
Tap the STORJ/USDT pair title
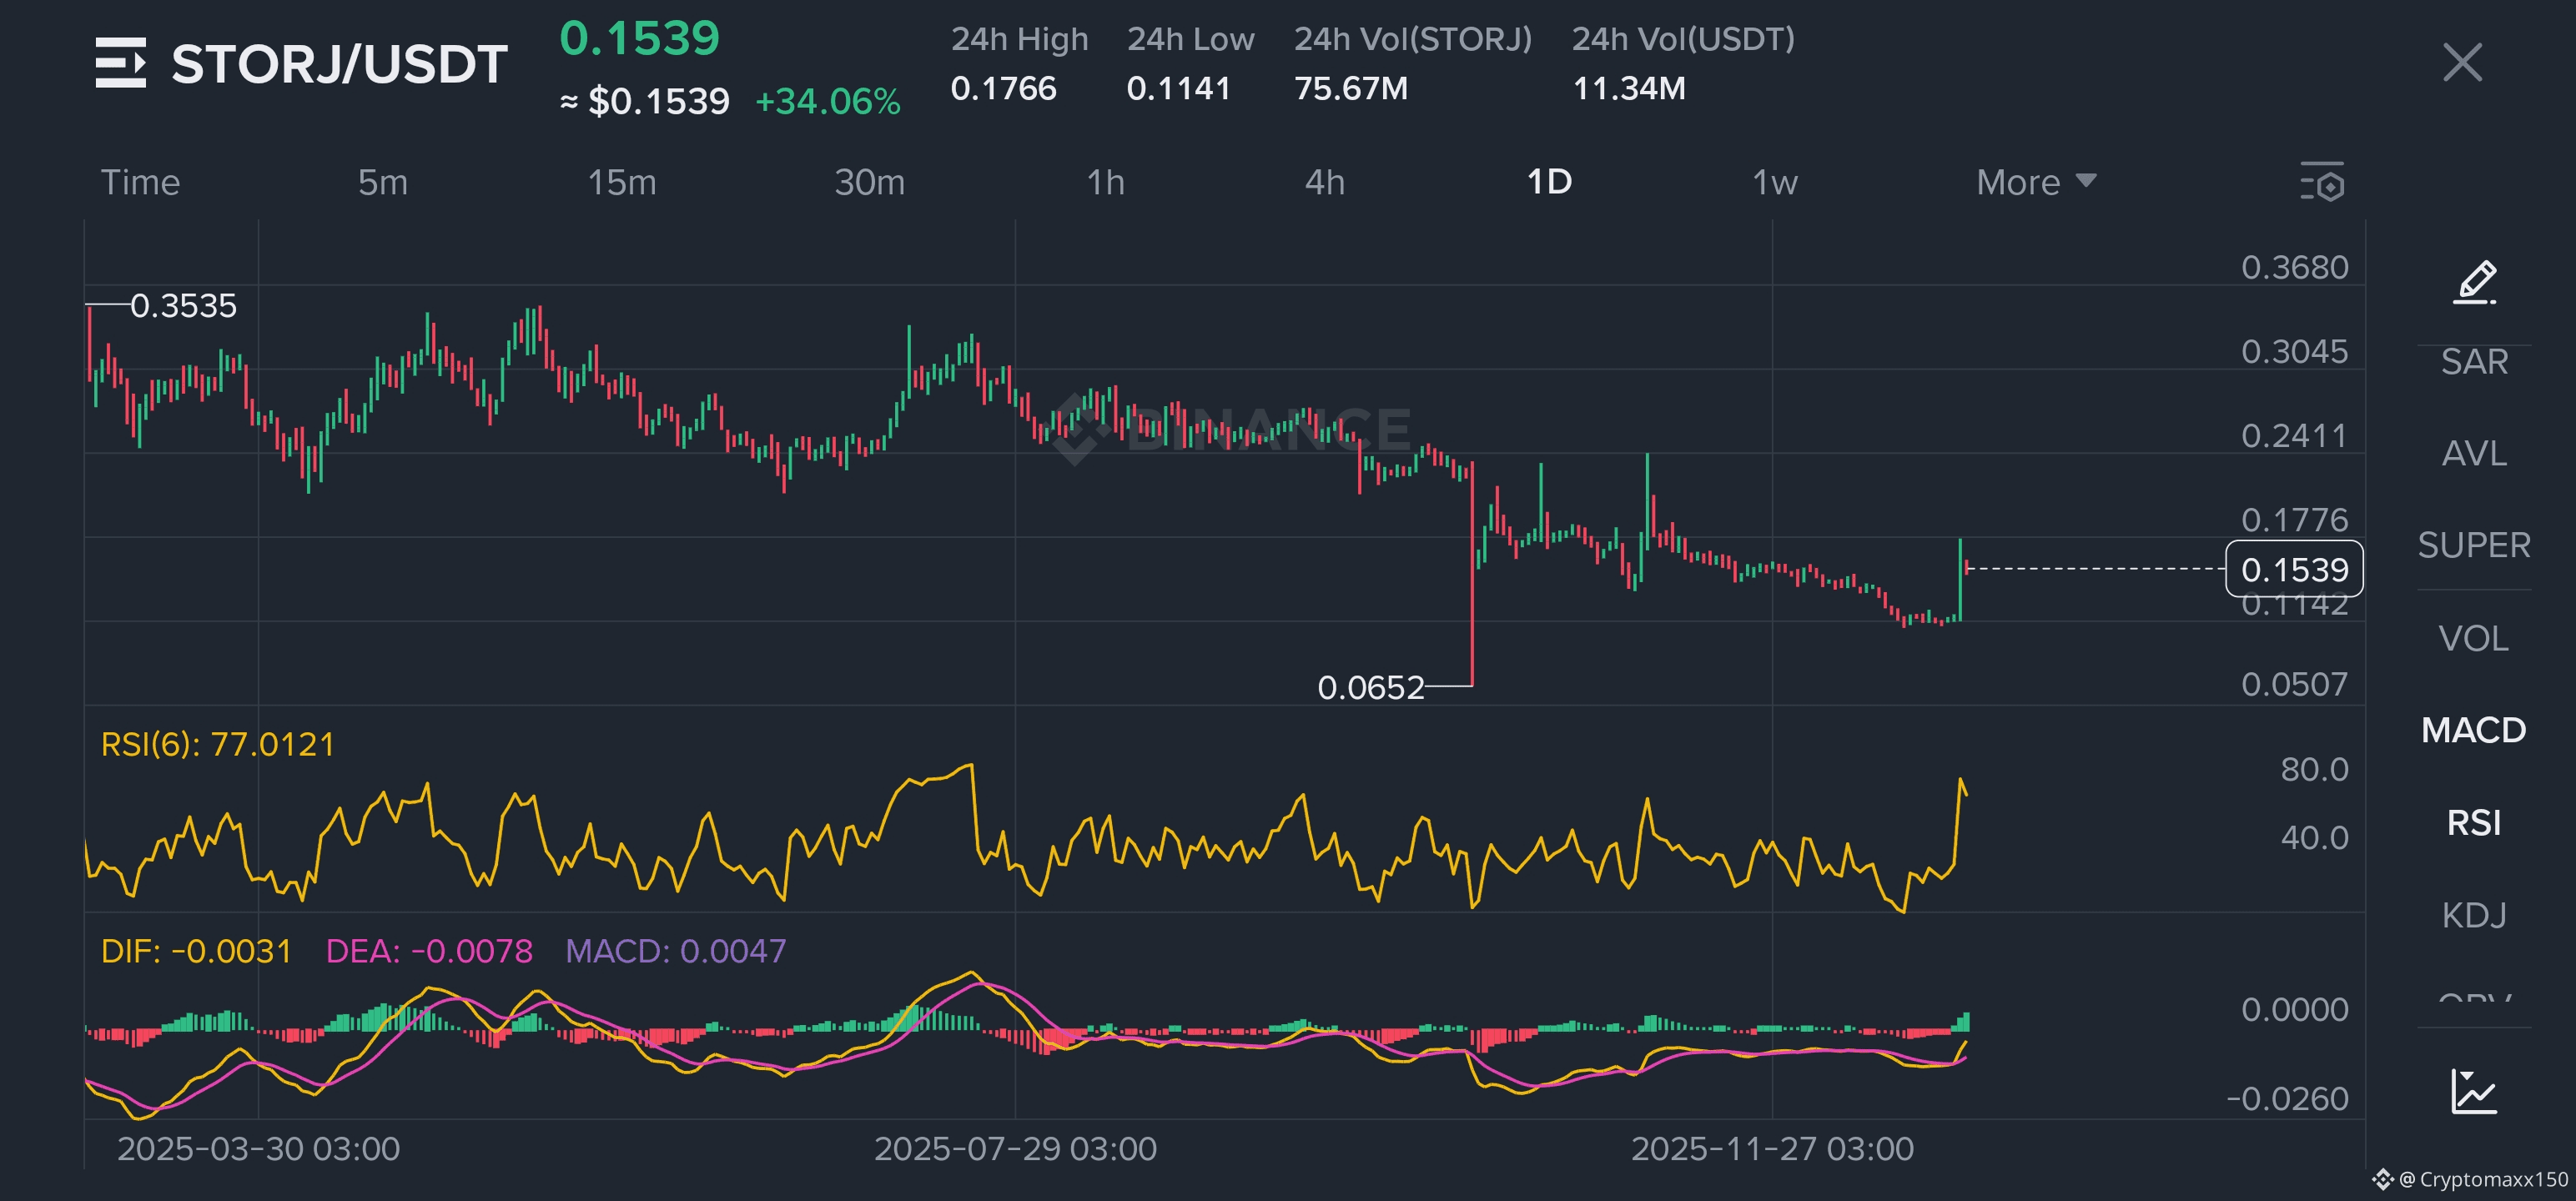(x=339, y=64)
